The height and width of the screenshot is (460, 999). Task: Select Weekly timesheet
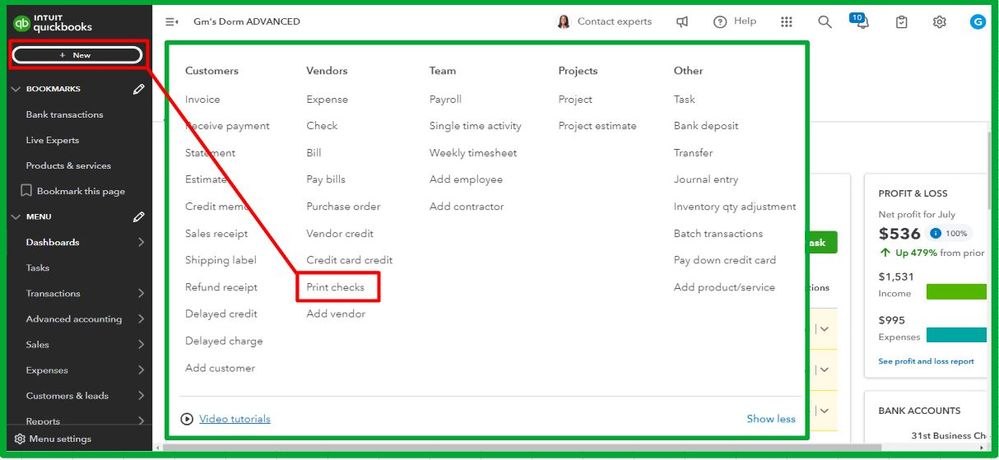click(473, 153)
